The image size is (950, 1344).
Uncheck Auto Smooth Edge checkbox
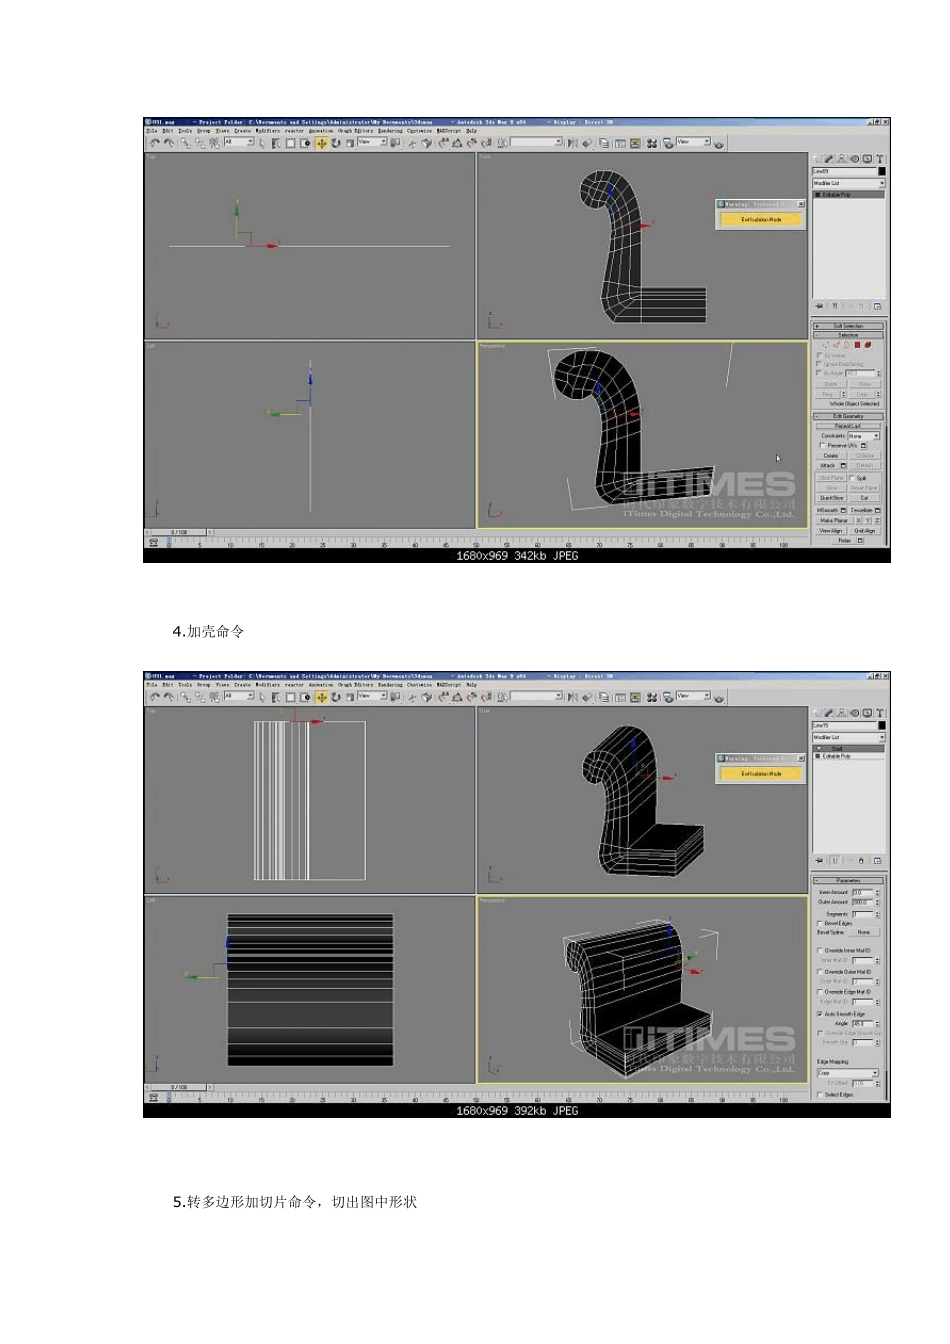point(820,1014)
